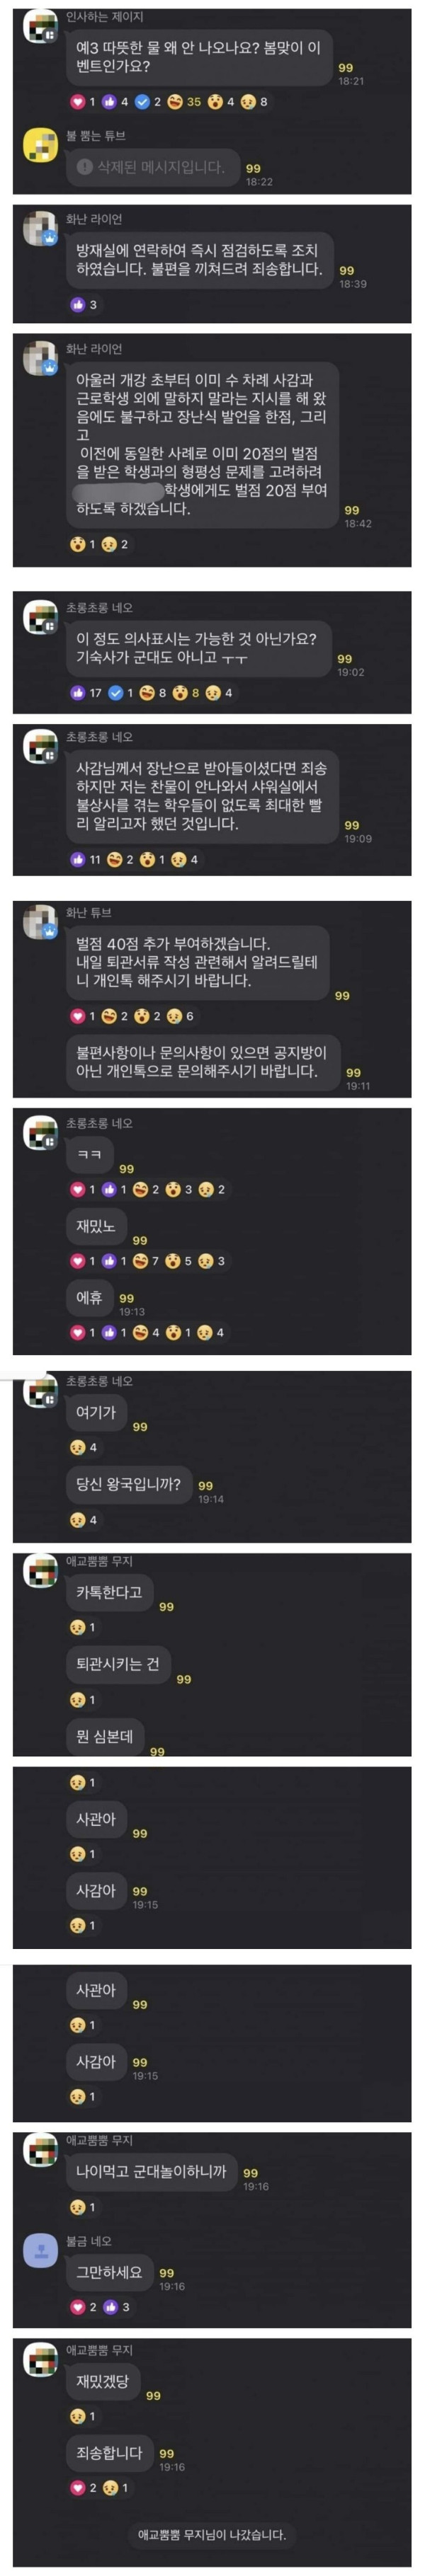
Task: Click the 당신 왕국입니까? message bubble
Action: tap(128, 1484)
